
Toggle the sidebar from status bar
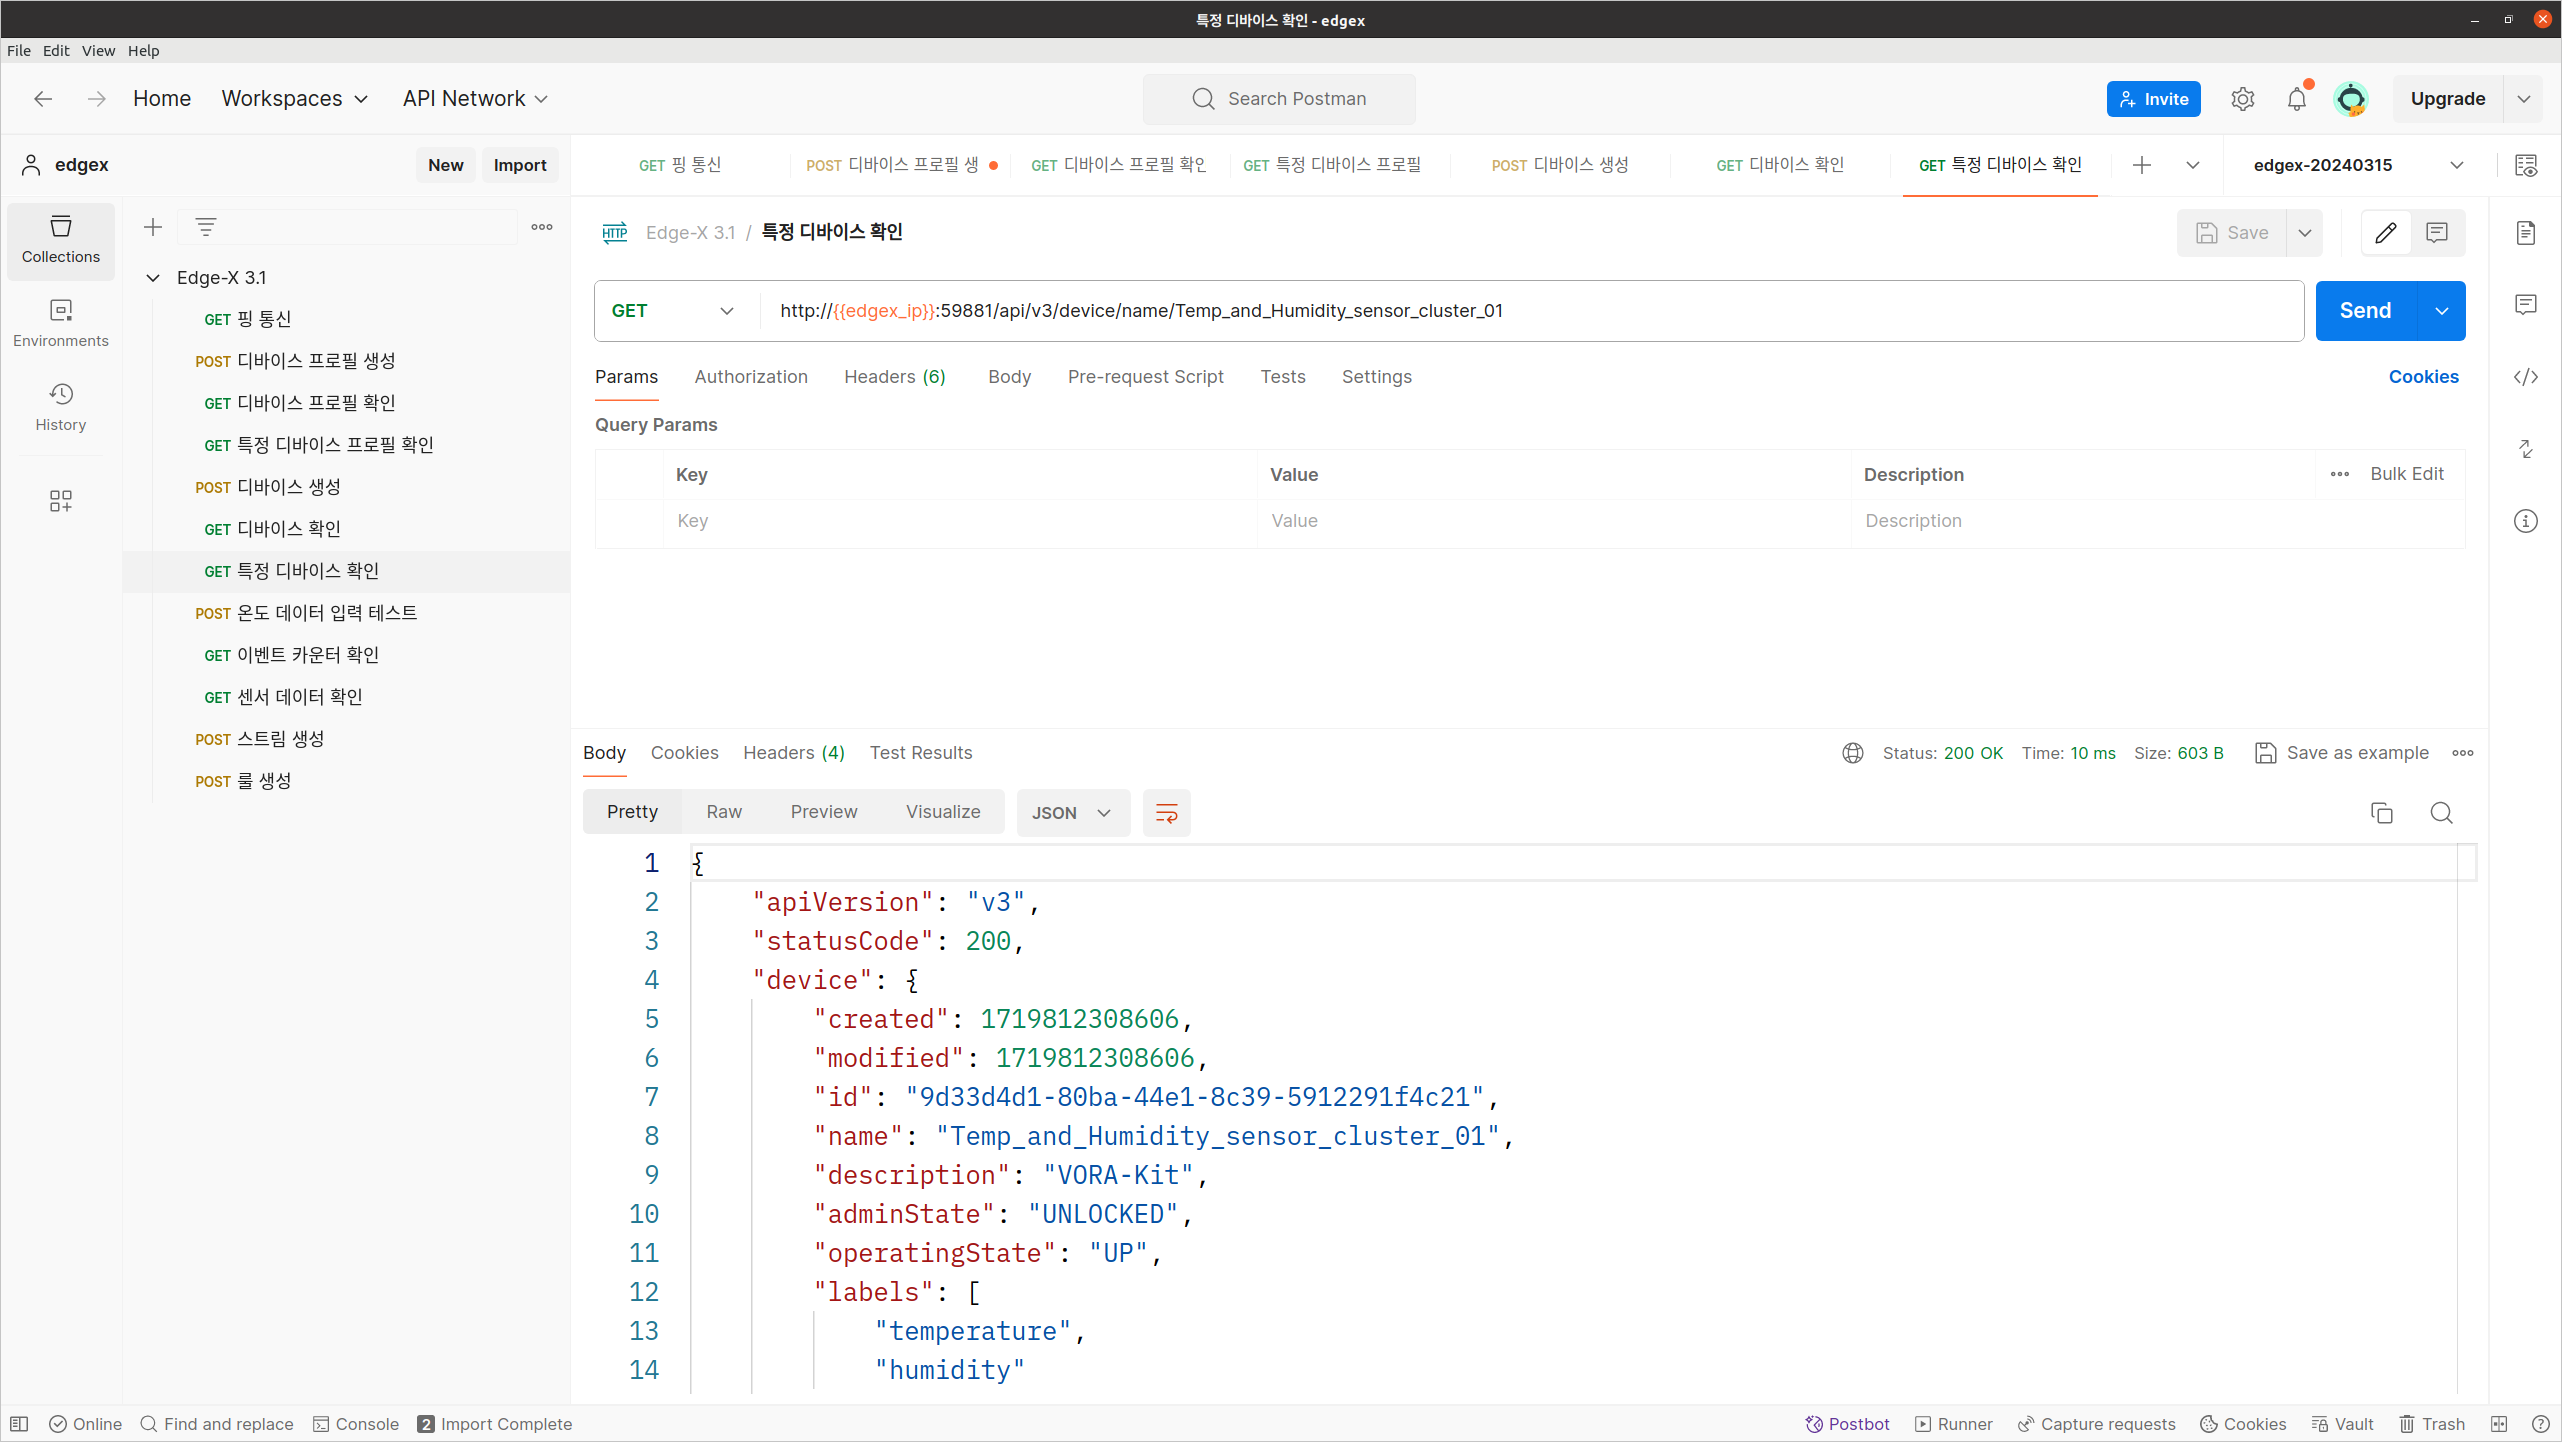[x=19, y=1424]
